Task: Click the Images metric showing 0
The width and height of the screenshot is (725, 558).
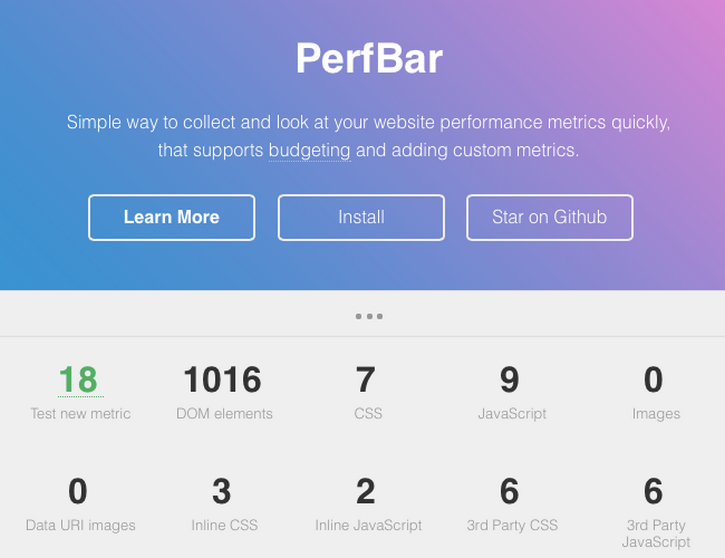Action: point(654,381)
